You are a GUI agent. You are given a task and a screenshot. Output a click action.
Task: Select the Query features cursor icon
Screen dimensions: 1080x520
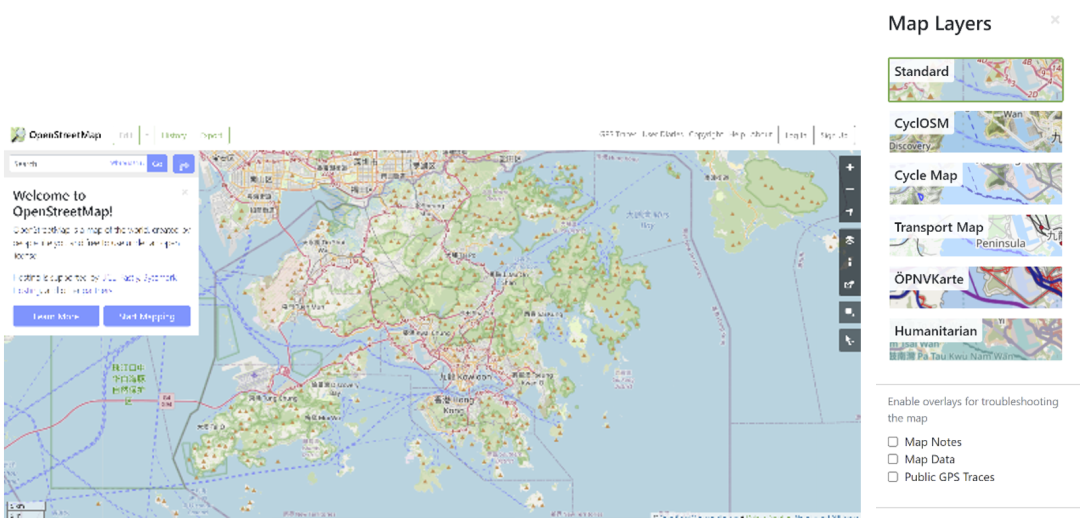[x=850, y=340]
